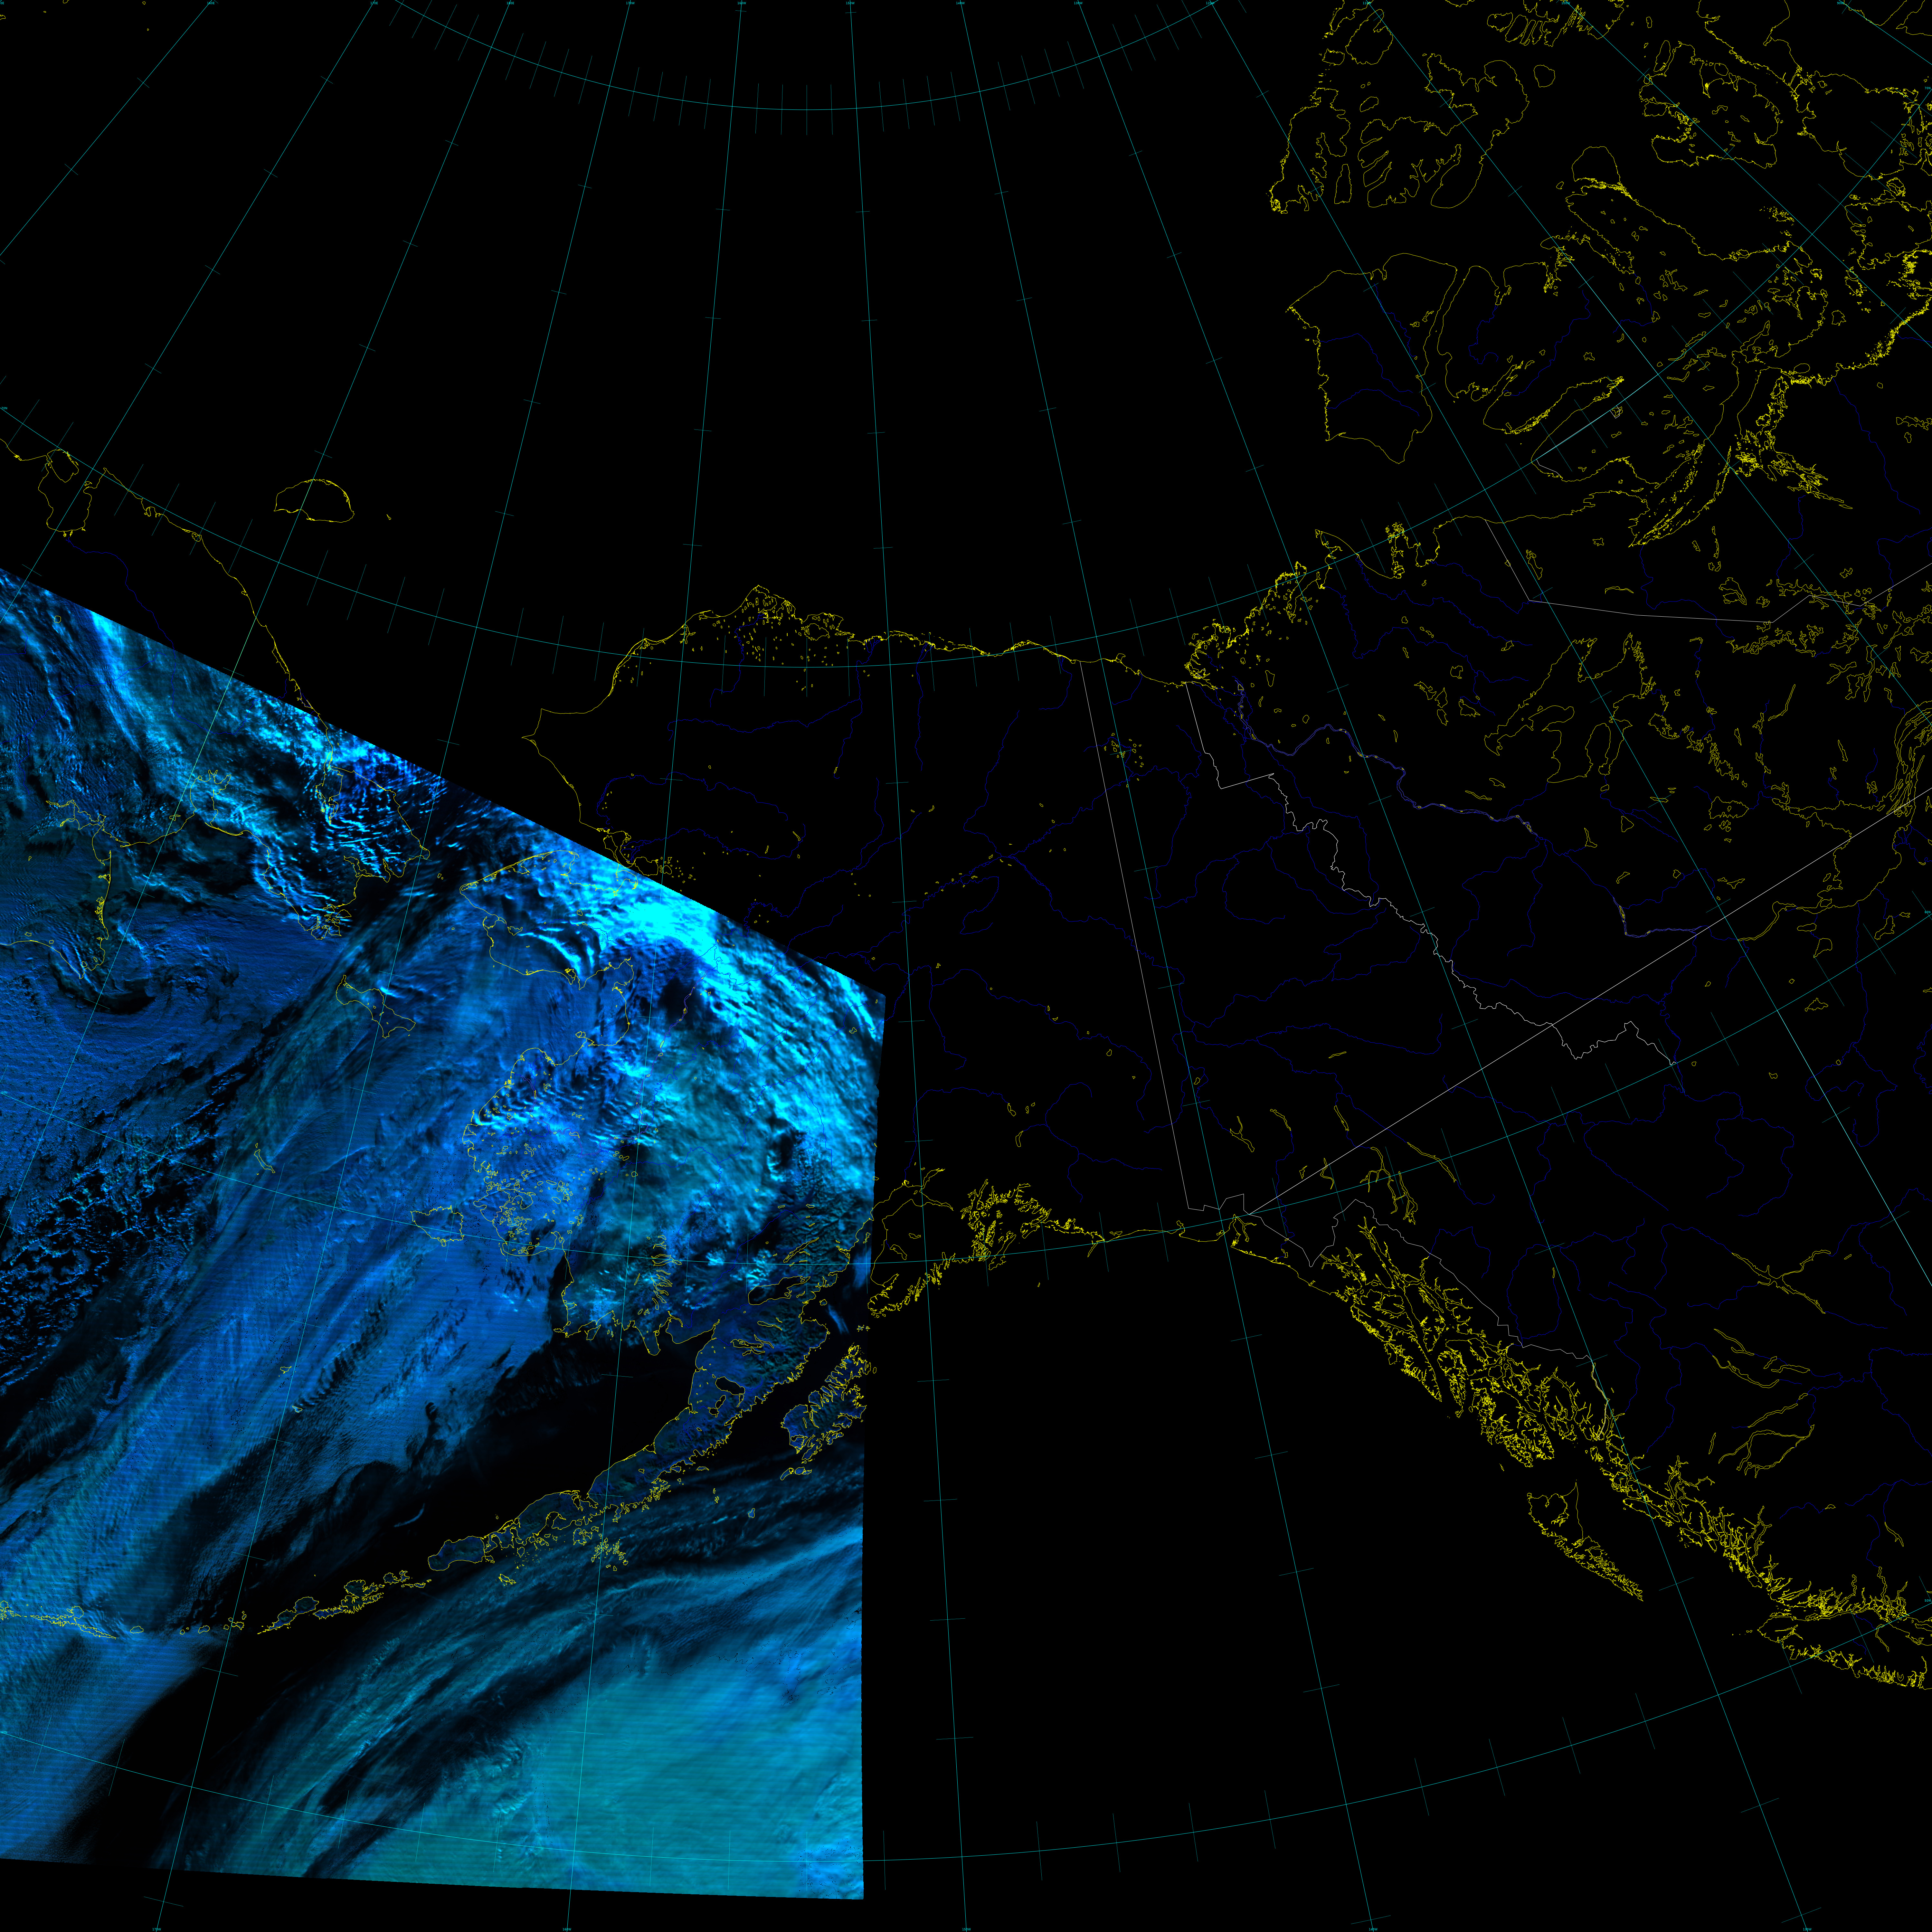Screen dimensions: 1932x1932
Task: Click the 140W longitude label at top
Action: coord(960,3)
